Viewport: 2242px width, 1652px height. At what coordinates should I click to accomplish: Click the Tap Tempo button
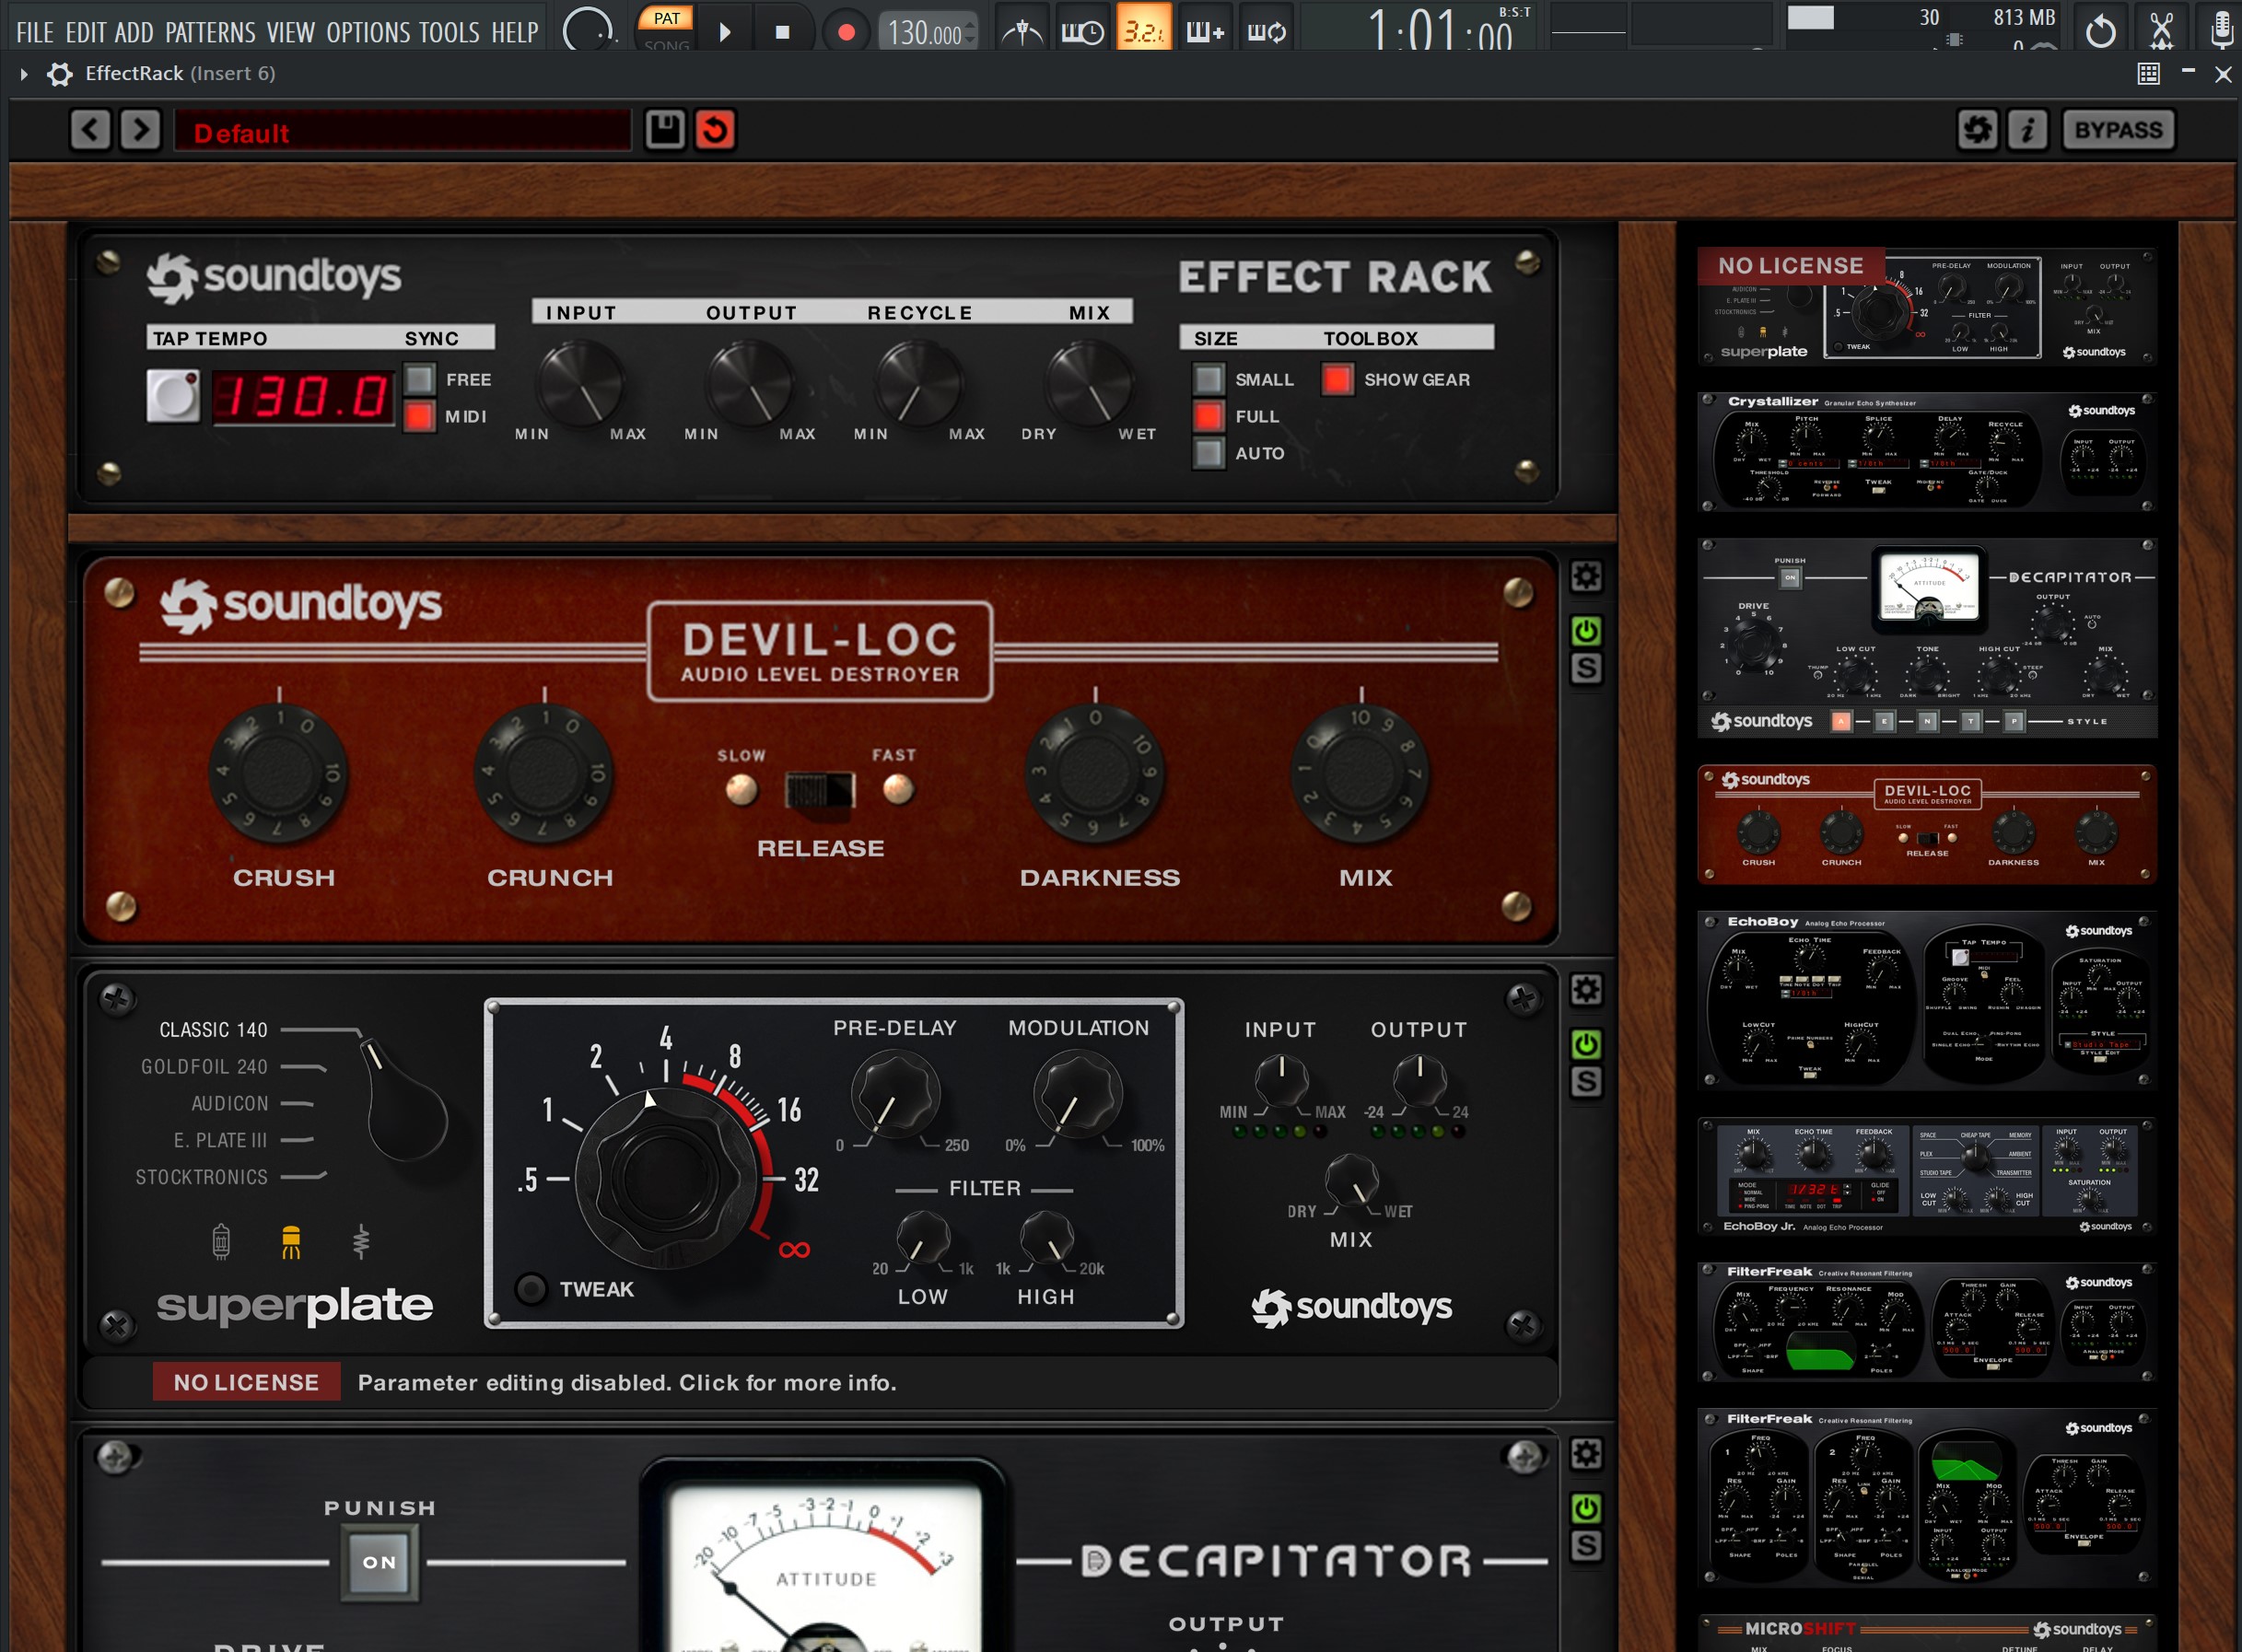[x=173, y=396]
